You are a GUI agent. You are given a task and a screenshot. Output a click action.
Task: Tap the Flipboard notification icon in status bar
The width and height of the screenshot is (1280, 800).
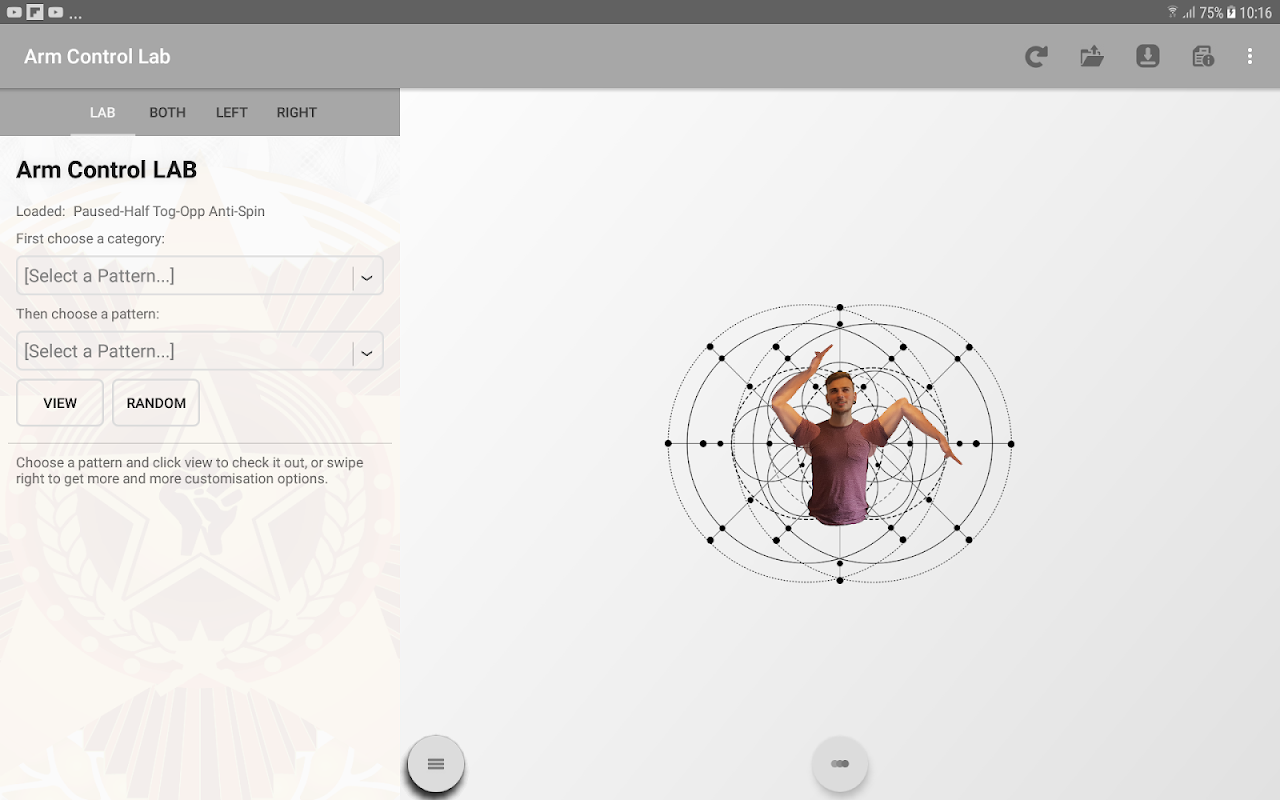[x=35, y=13]
